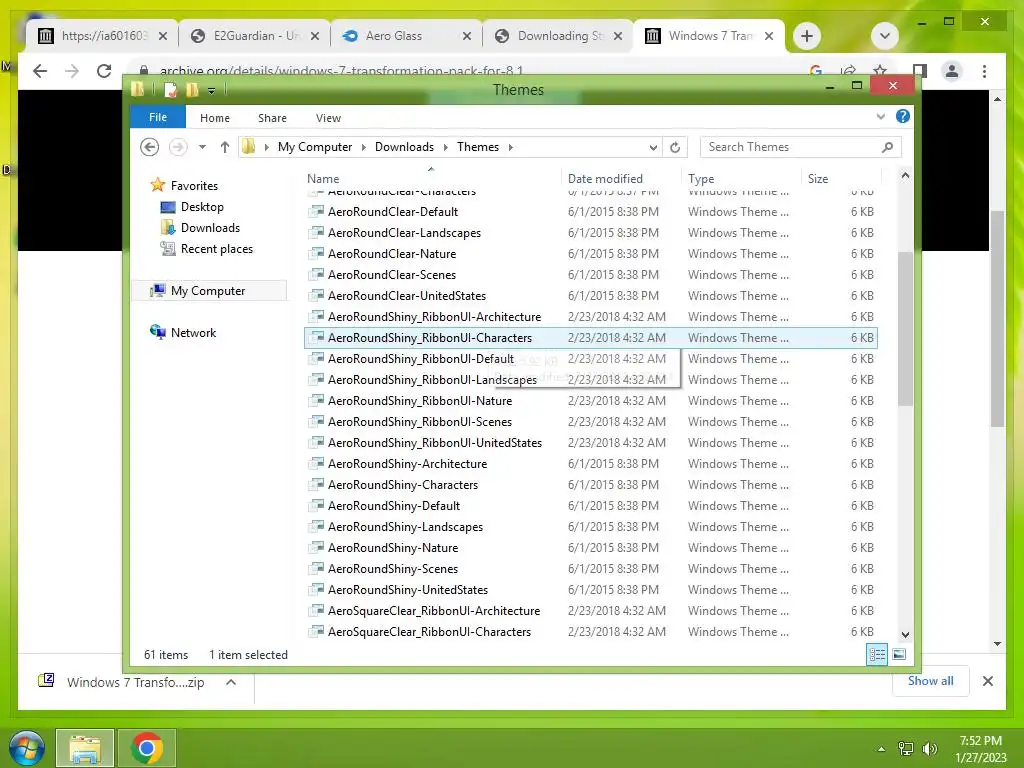Viewport: 1024px width, 768px height.
Task: Open Explorer help question mark
Action: pos(903,116)
